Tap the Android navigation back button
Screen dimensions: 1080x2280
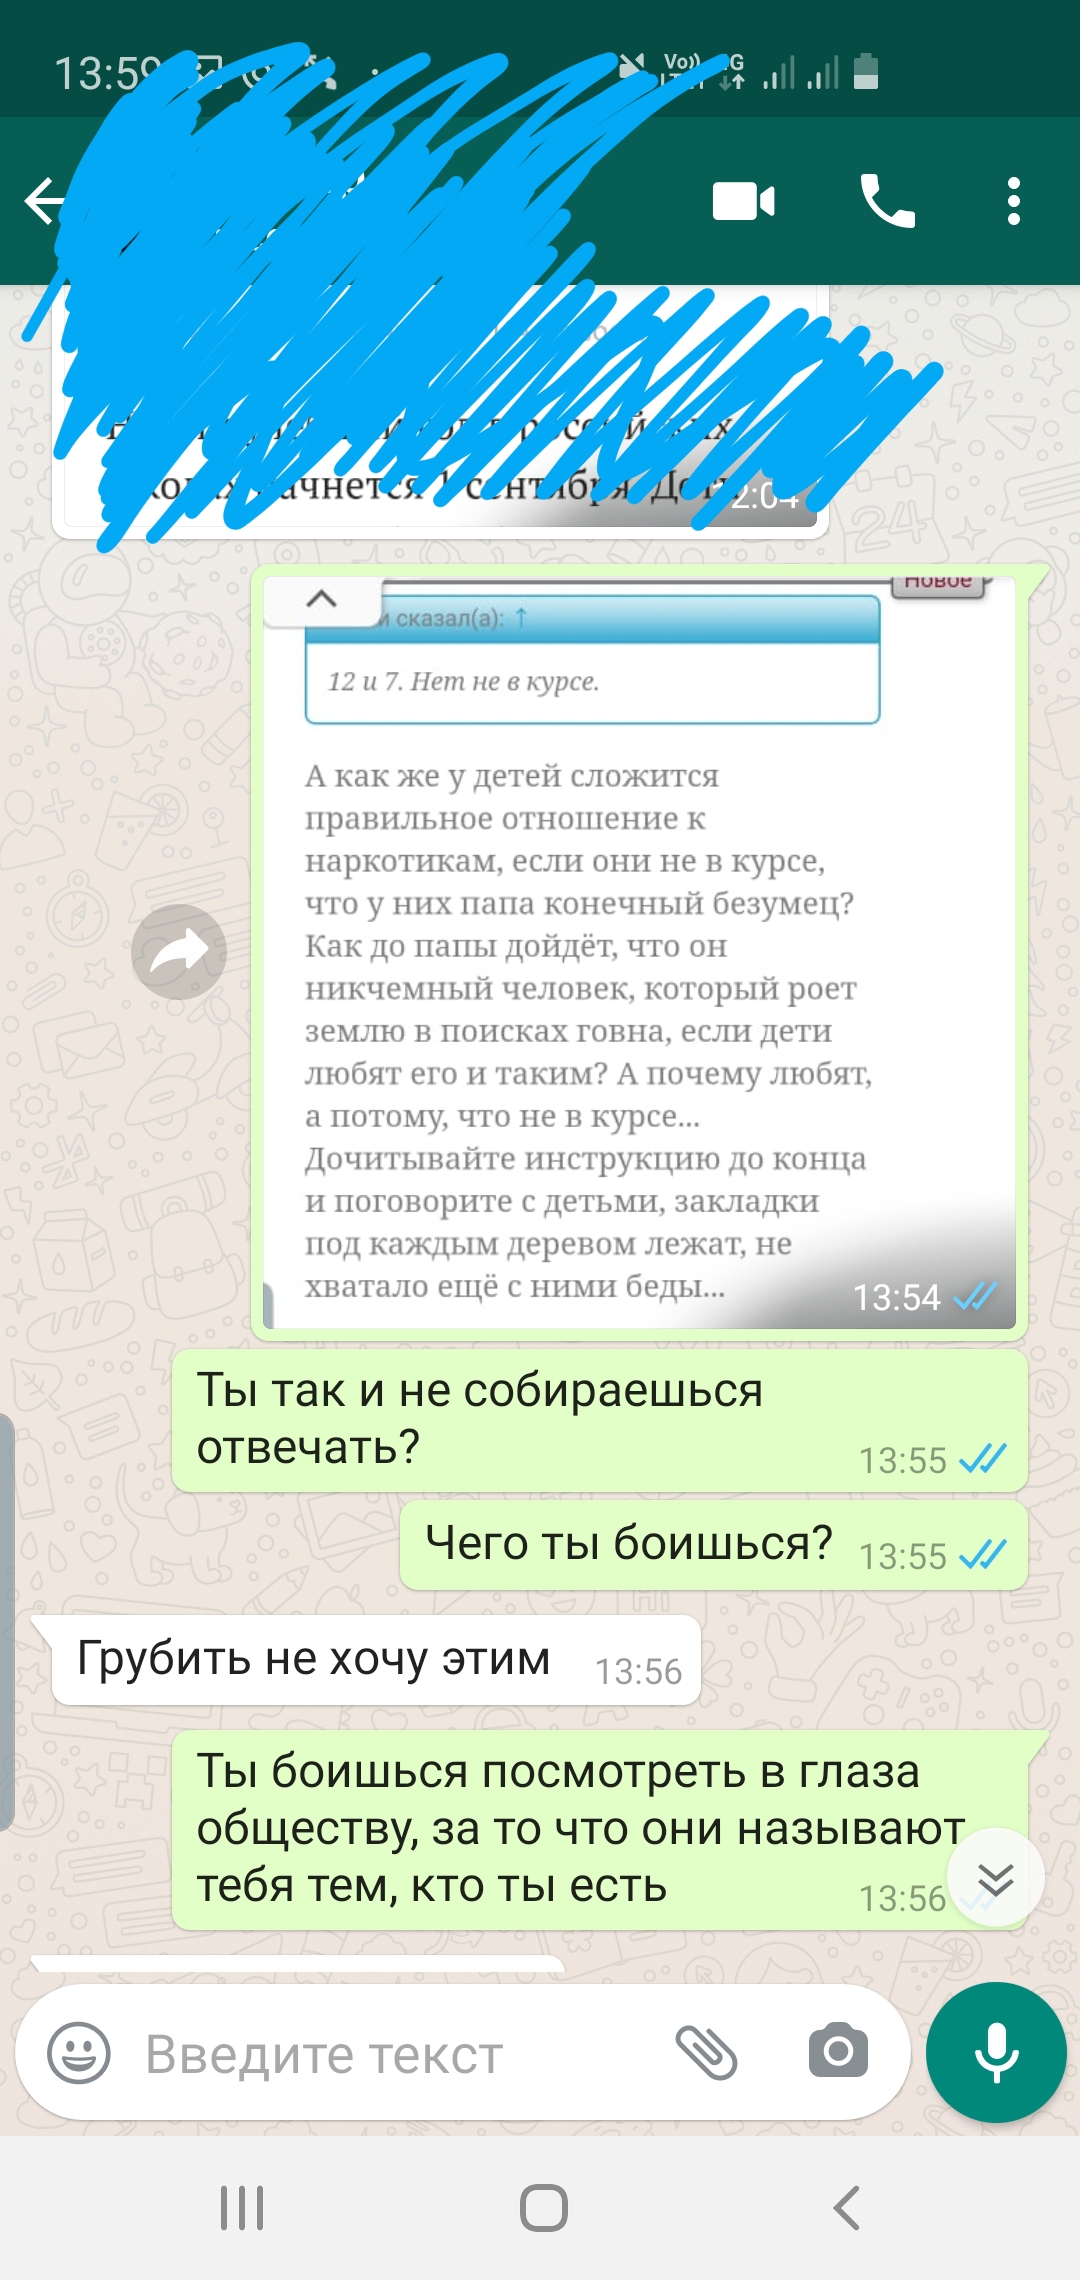point(846,2208)
